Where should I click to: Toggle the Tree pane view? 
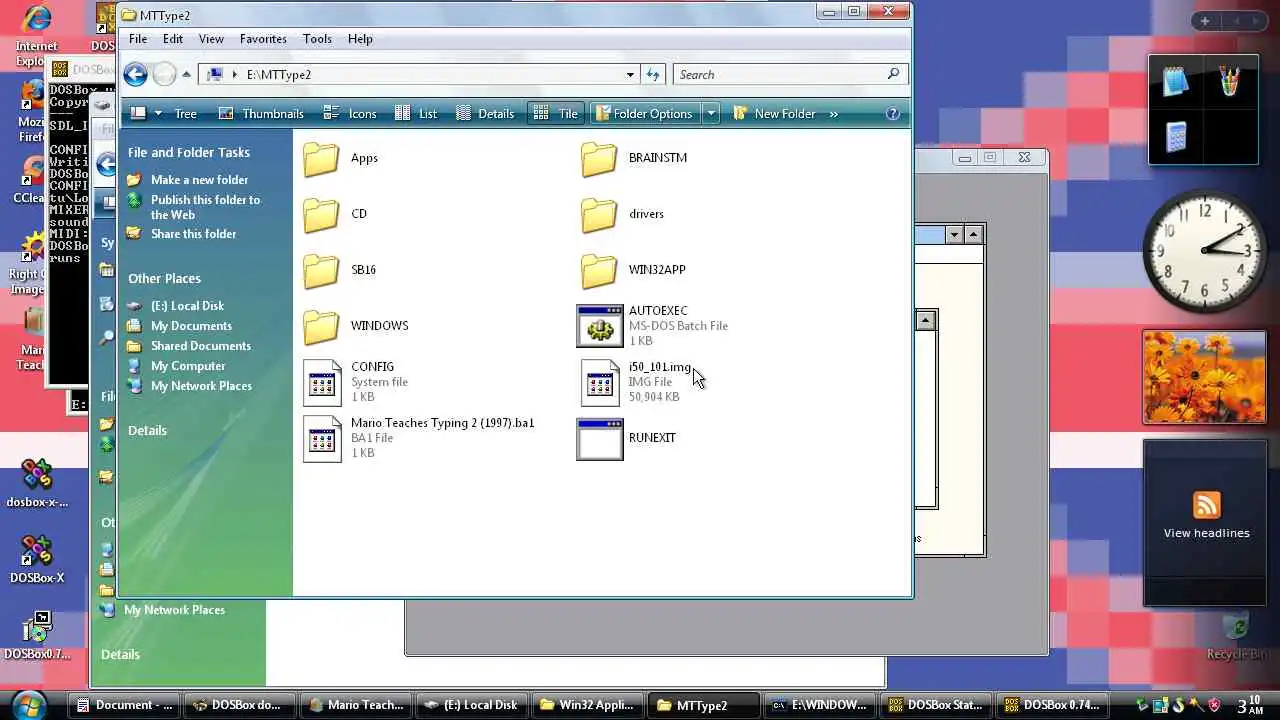tap(186, 114)
